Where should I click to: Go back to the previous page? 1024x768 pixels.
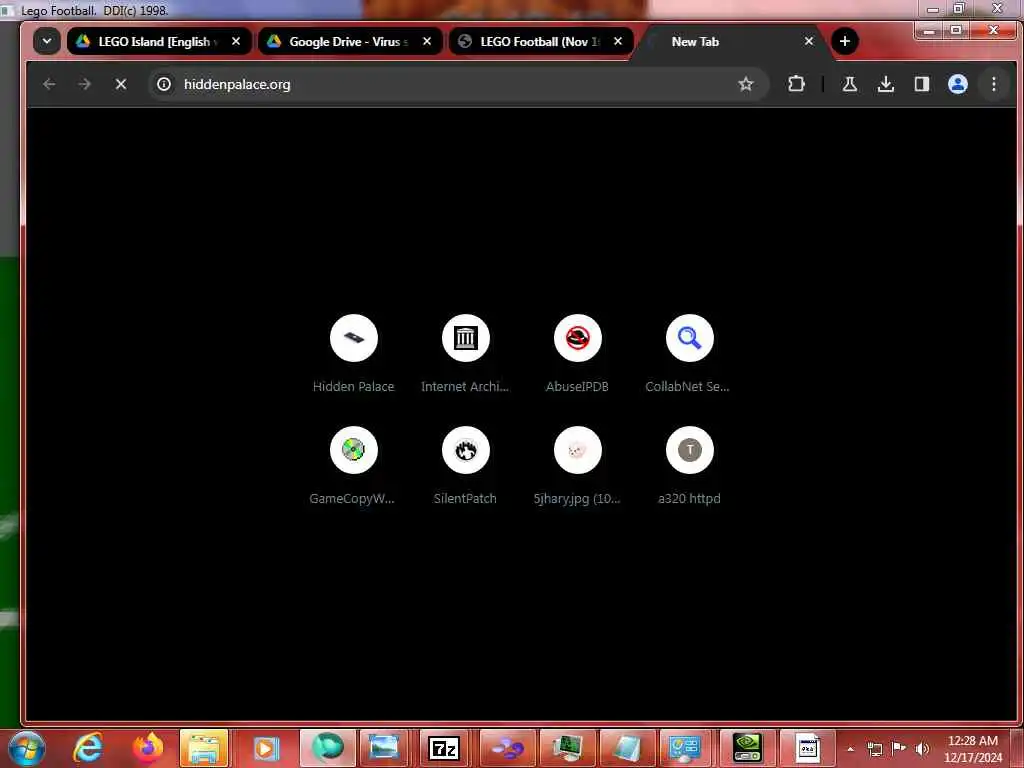click(x=49, y=84)
